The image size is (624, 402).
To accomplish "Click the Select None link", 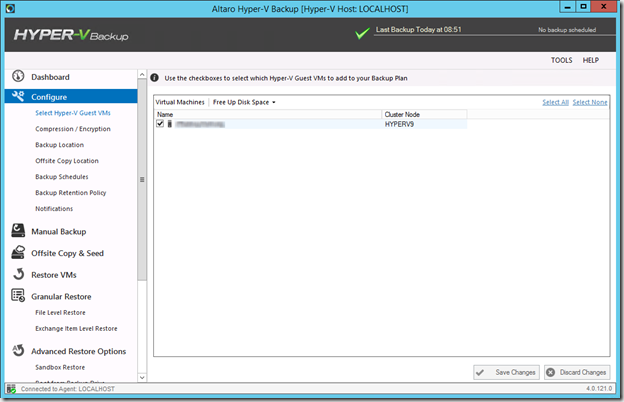I will (590, 102).
